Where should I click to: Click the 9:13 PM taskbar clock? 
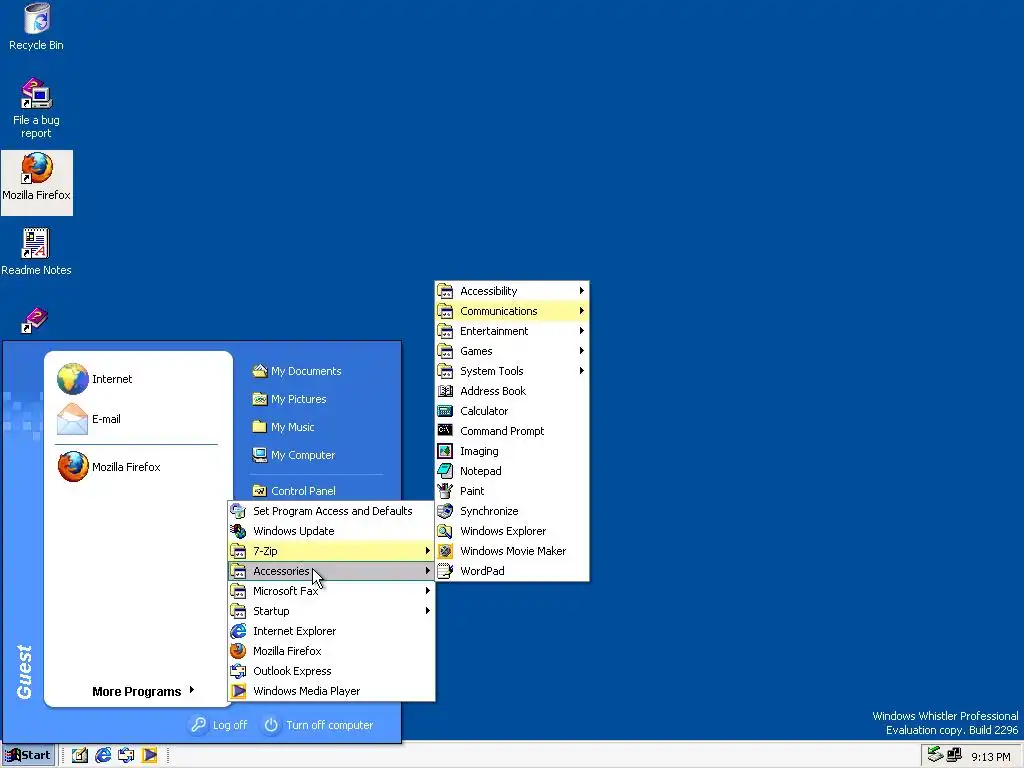[x=991, y=757]
